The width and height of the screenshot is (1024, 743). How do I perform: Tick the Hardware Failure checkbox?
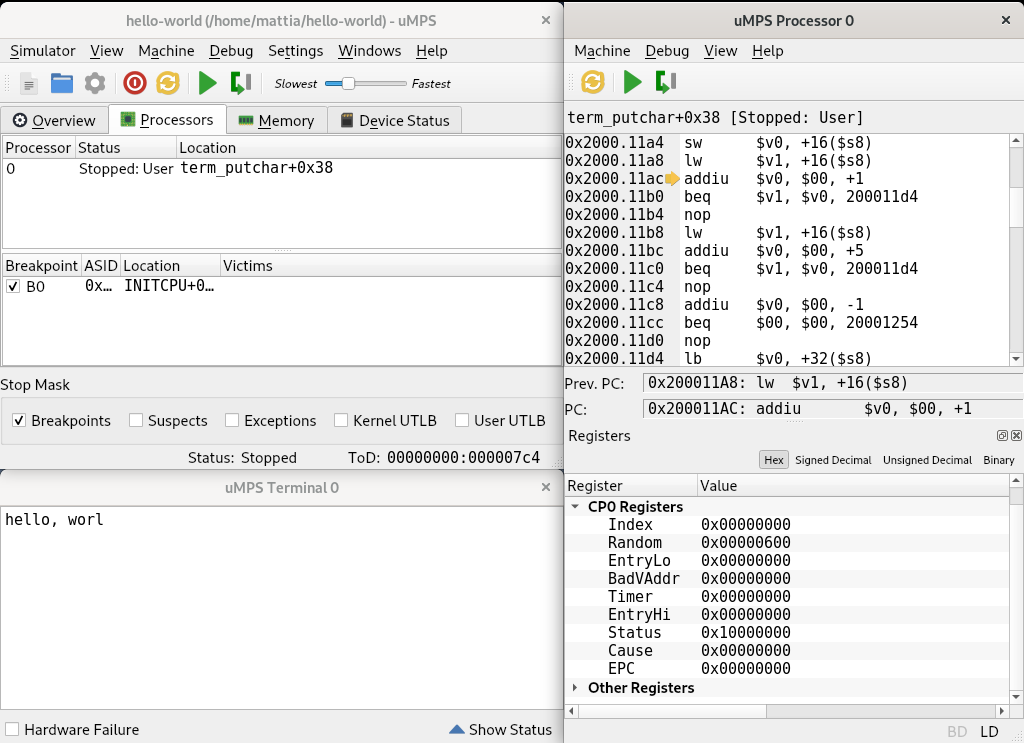click(x=12, y=730)
